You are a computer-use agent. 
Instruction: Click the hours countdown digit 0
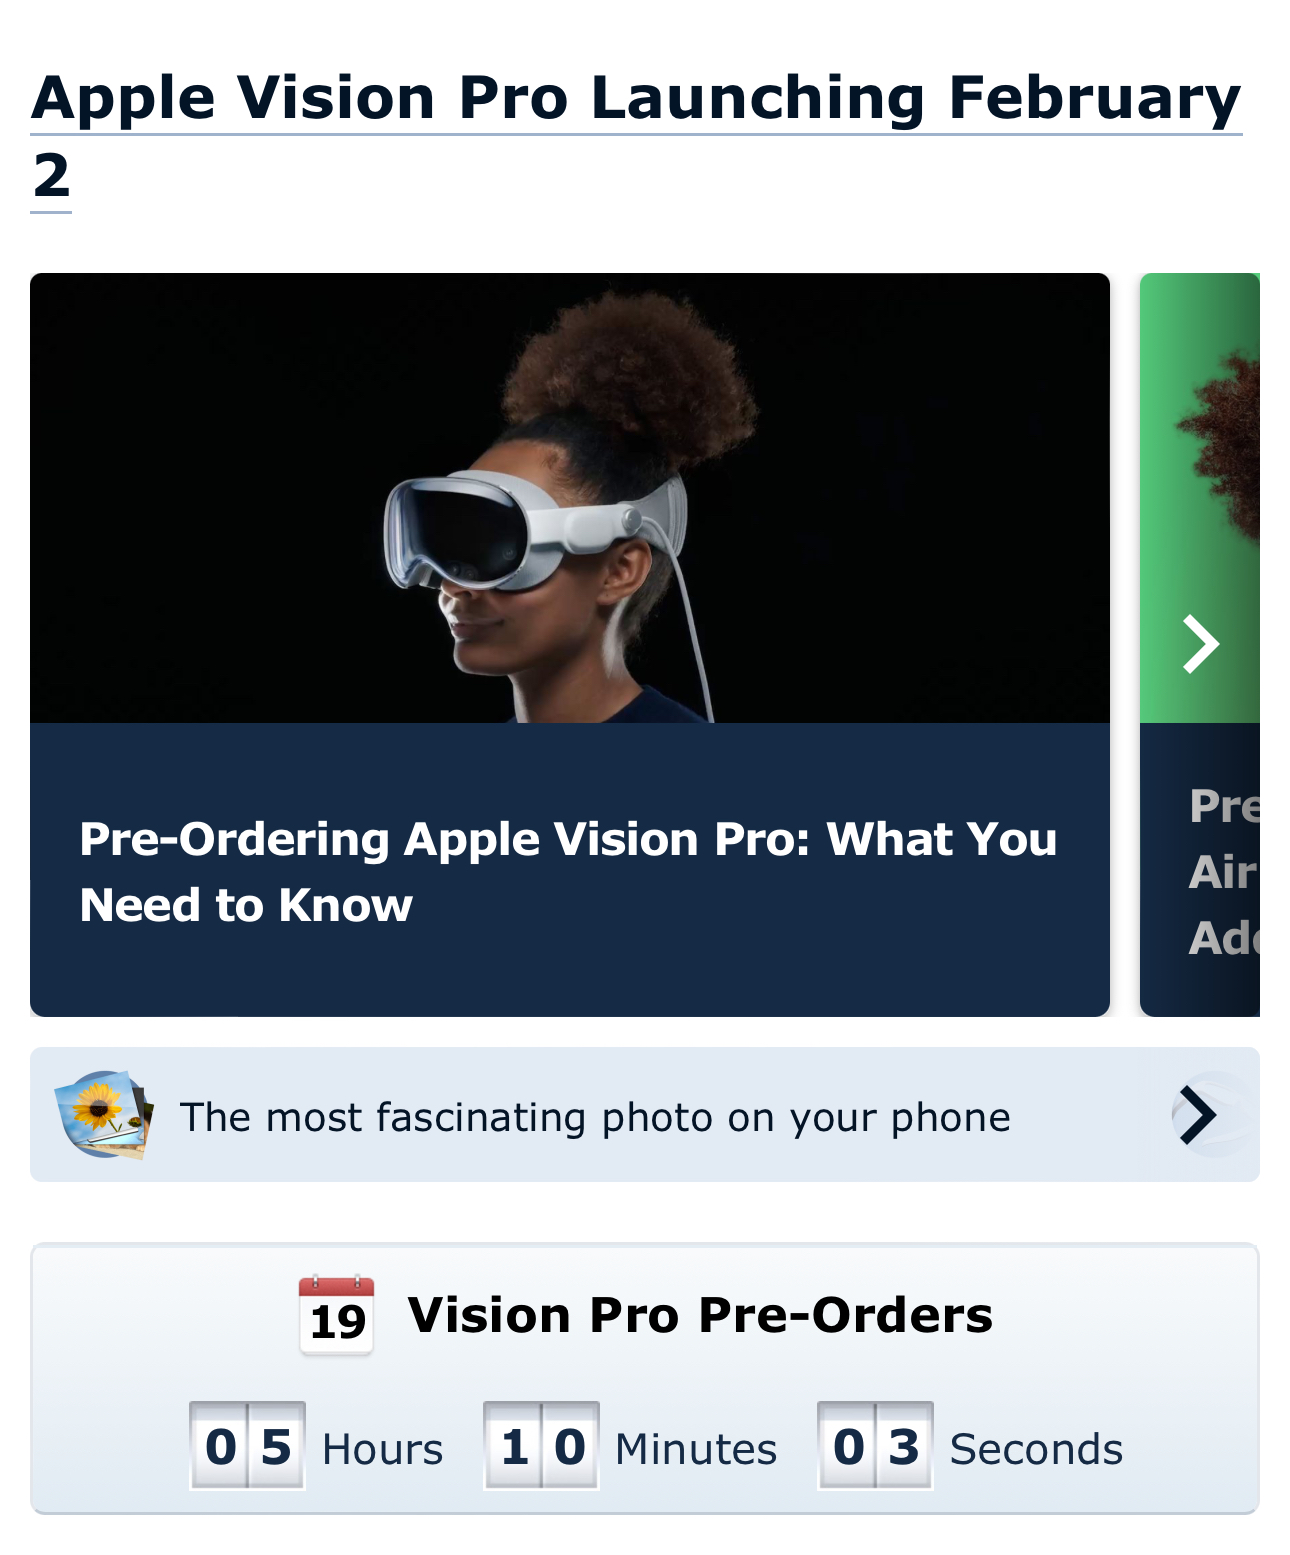220,1446
